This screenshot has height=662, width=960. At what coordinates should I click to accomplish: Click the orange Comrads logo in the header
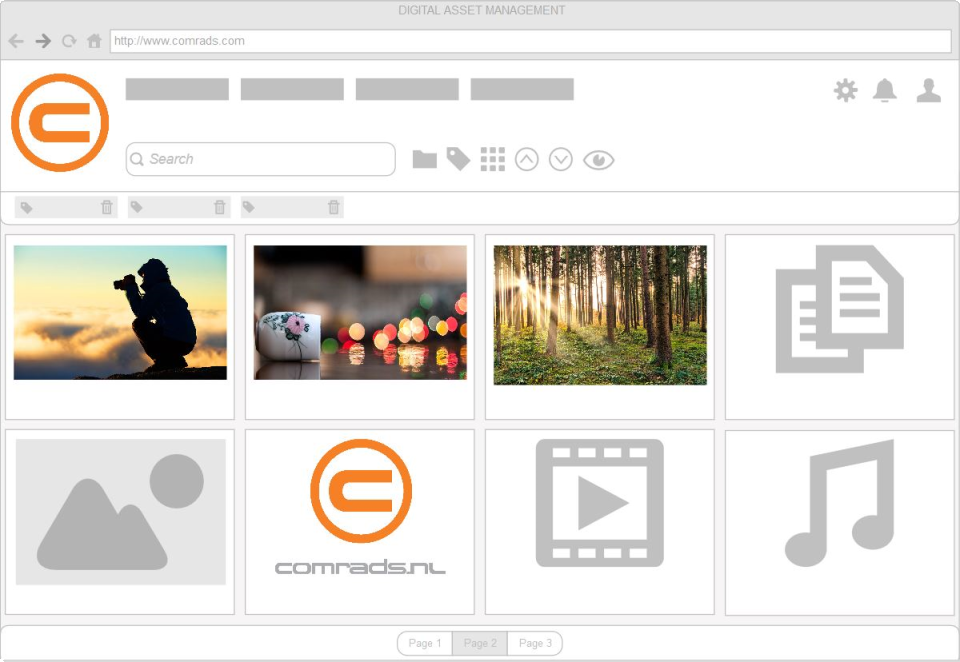pos(60,122)
